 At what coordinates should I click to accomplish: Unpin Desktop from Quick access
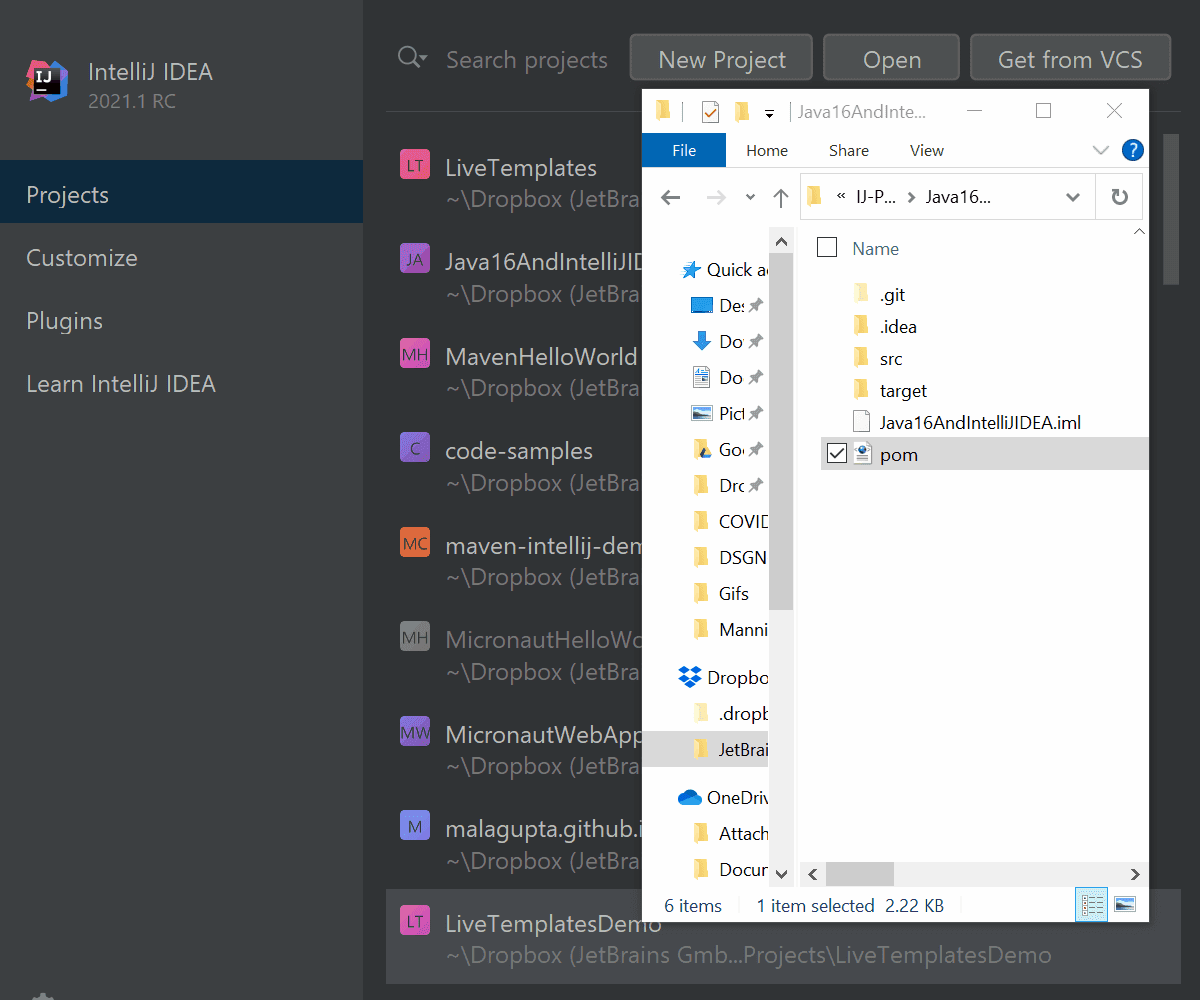coord(755,305)
